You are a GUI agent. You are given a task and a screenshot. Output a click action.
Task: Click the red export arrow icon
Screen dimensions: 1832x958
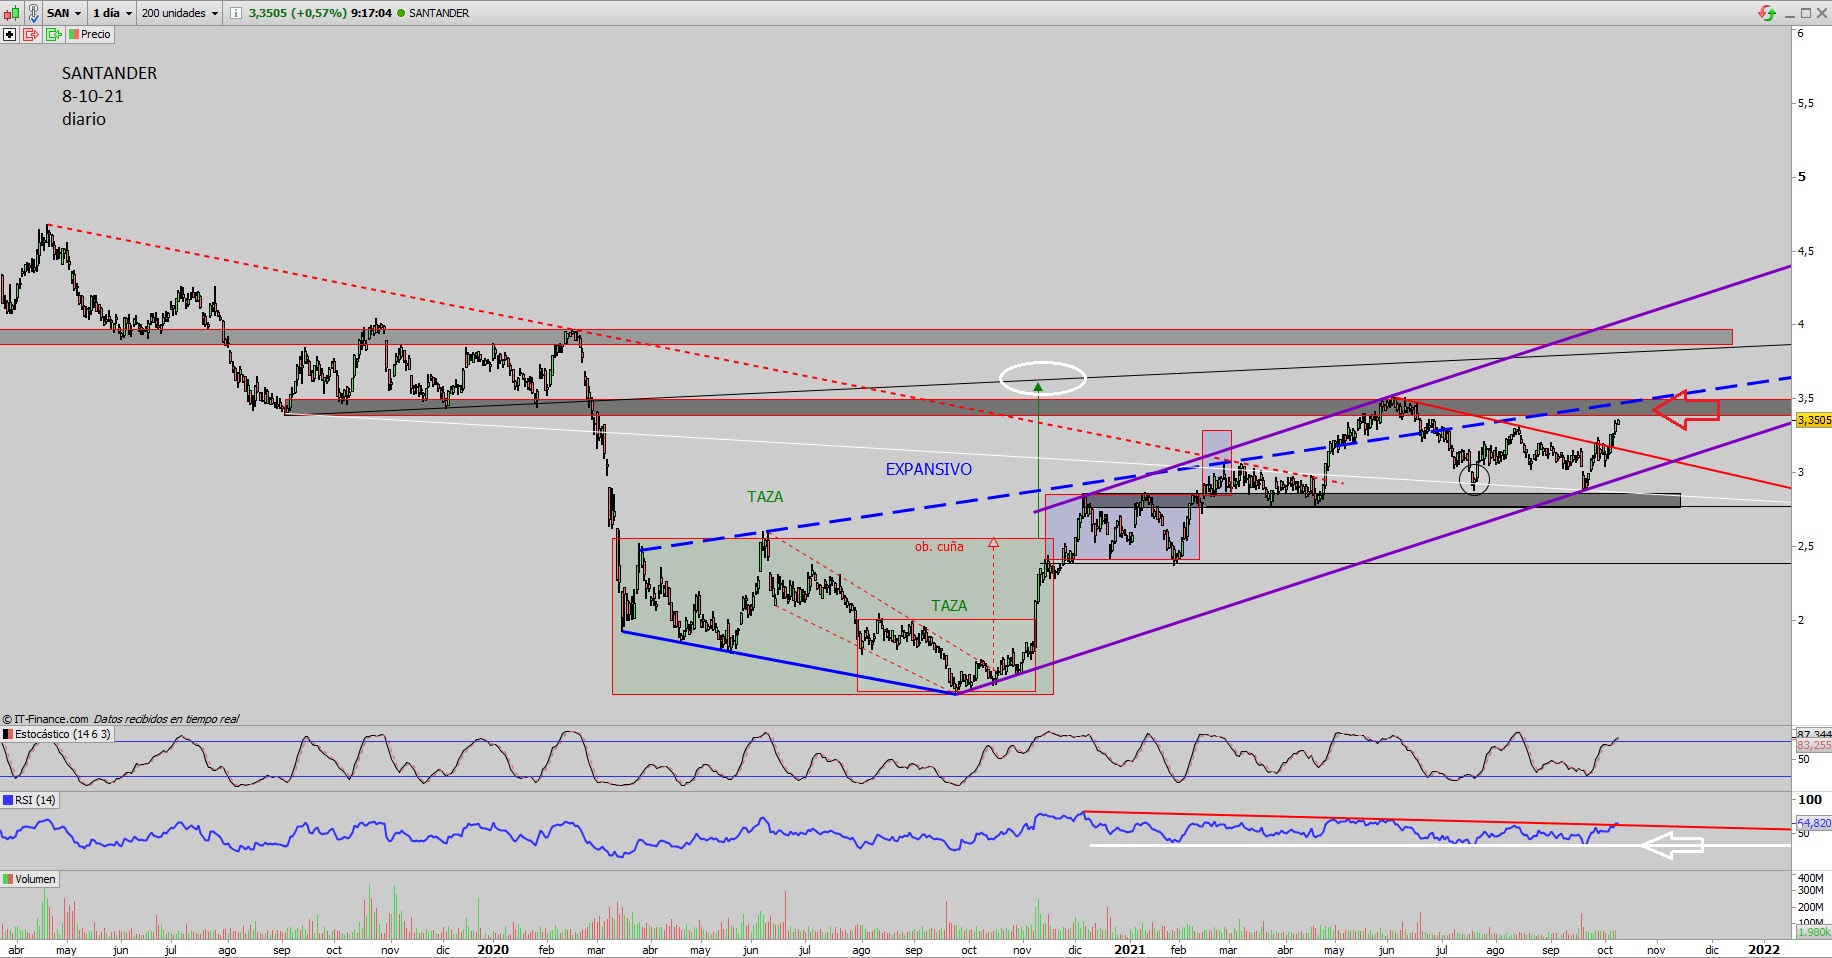click(30, 34)
